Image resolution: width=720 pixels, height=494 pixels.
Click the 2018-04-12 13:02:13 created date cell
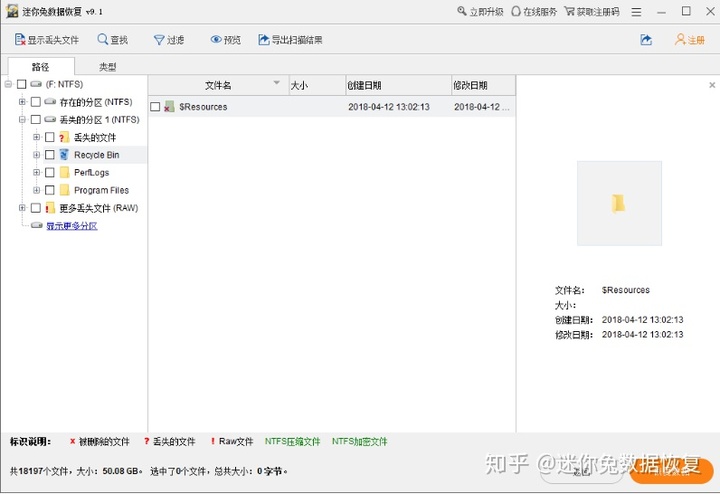(388, 107)
